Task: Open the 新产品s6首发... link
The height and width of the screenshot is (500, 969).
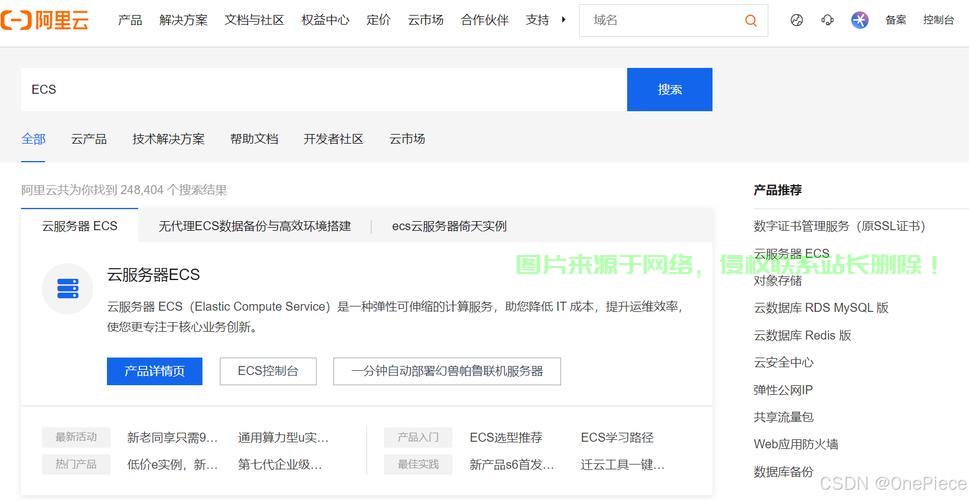Action: tap(512, 464)
